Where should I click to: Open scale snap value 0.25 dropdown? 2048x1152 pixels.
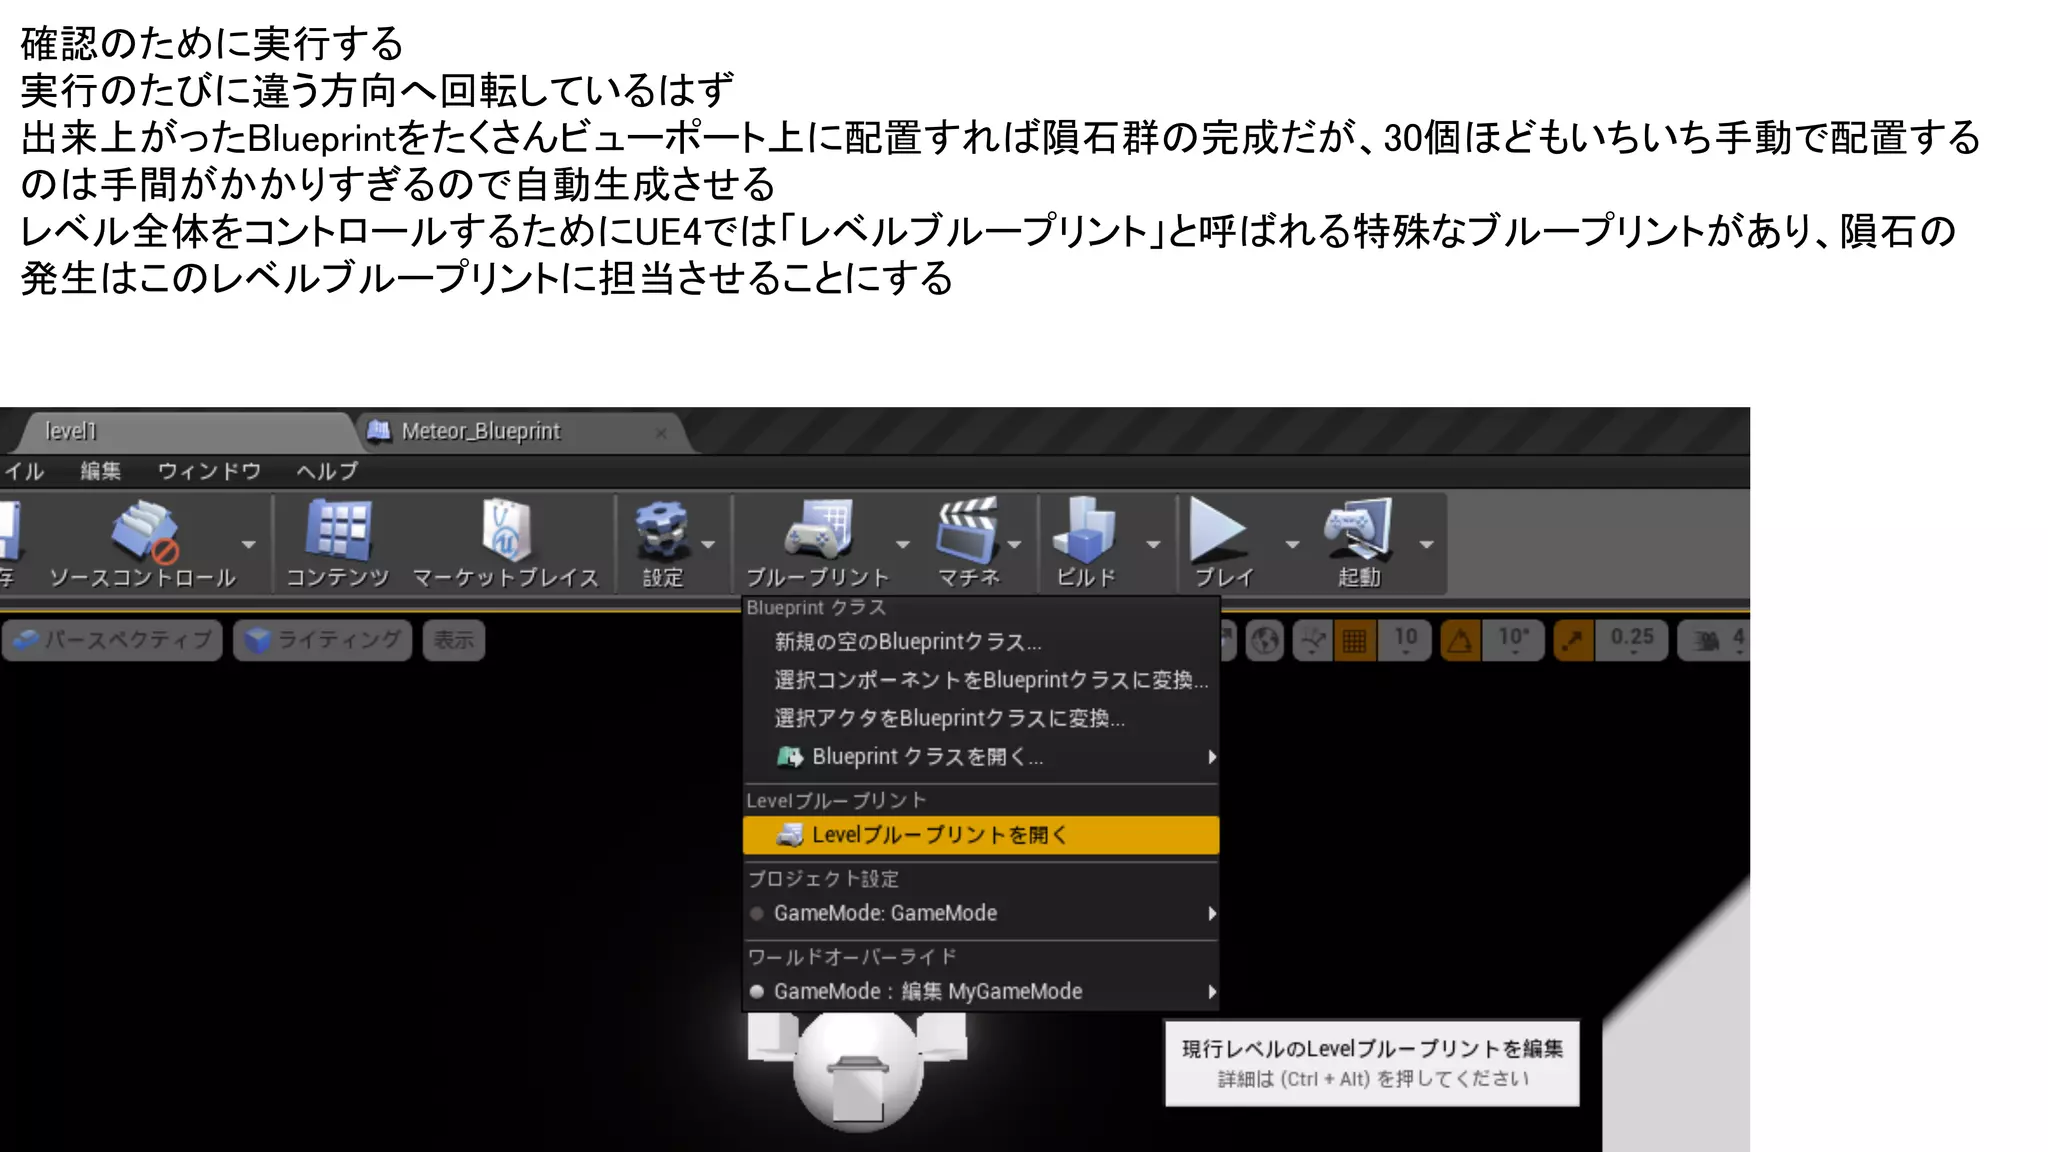[x=1631, y=640]
